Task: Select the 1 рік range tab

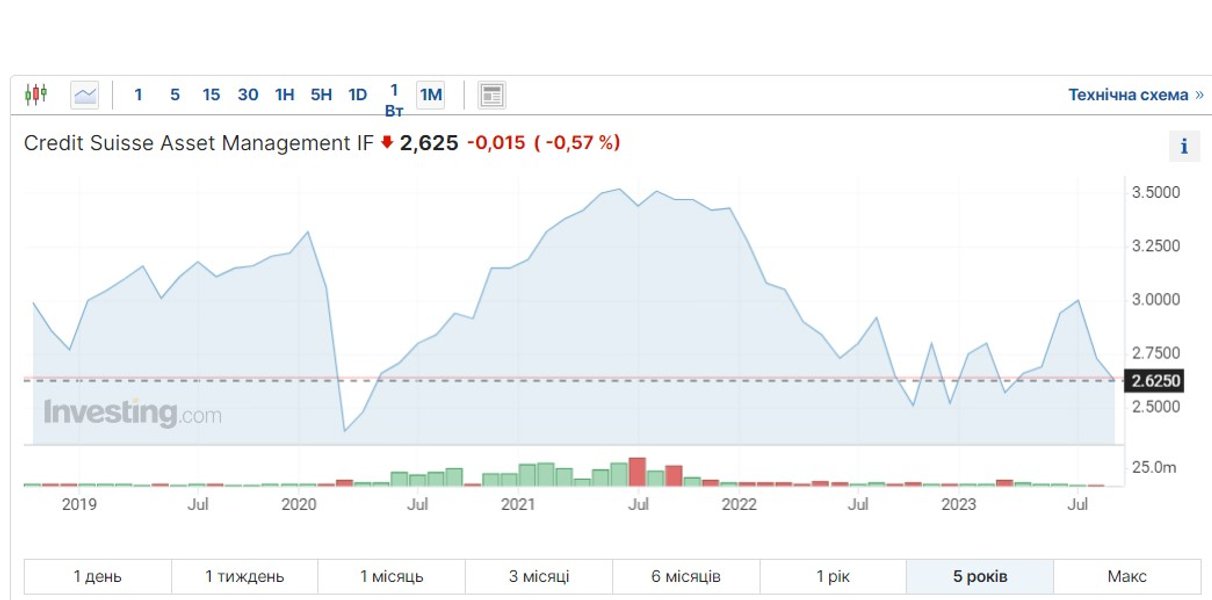Action: click(833, 577)
